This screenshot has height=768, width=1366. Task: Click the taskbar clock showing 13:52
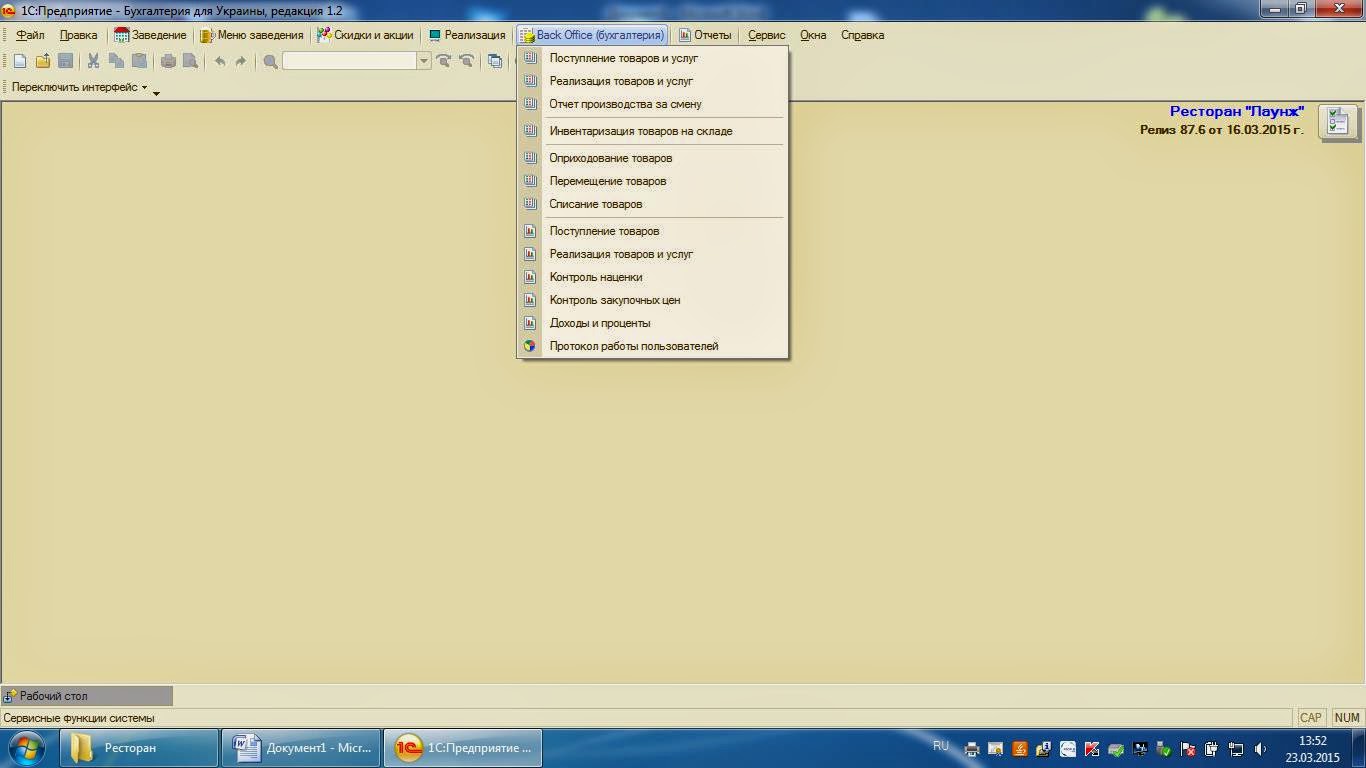click(1312, 749)
